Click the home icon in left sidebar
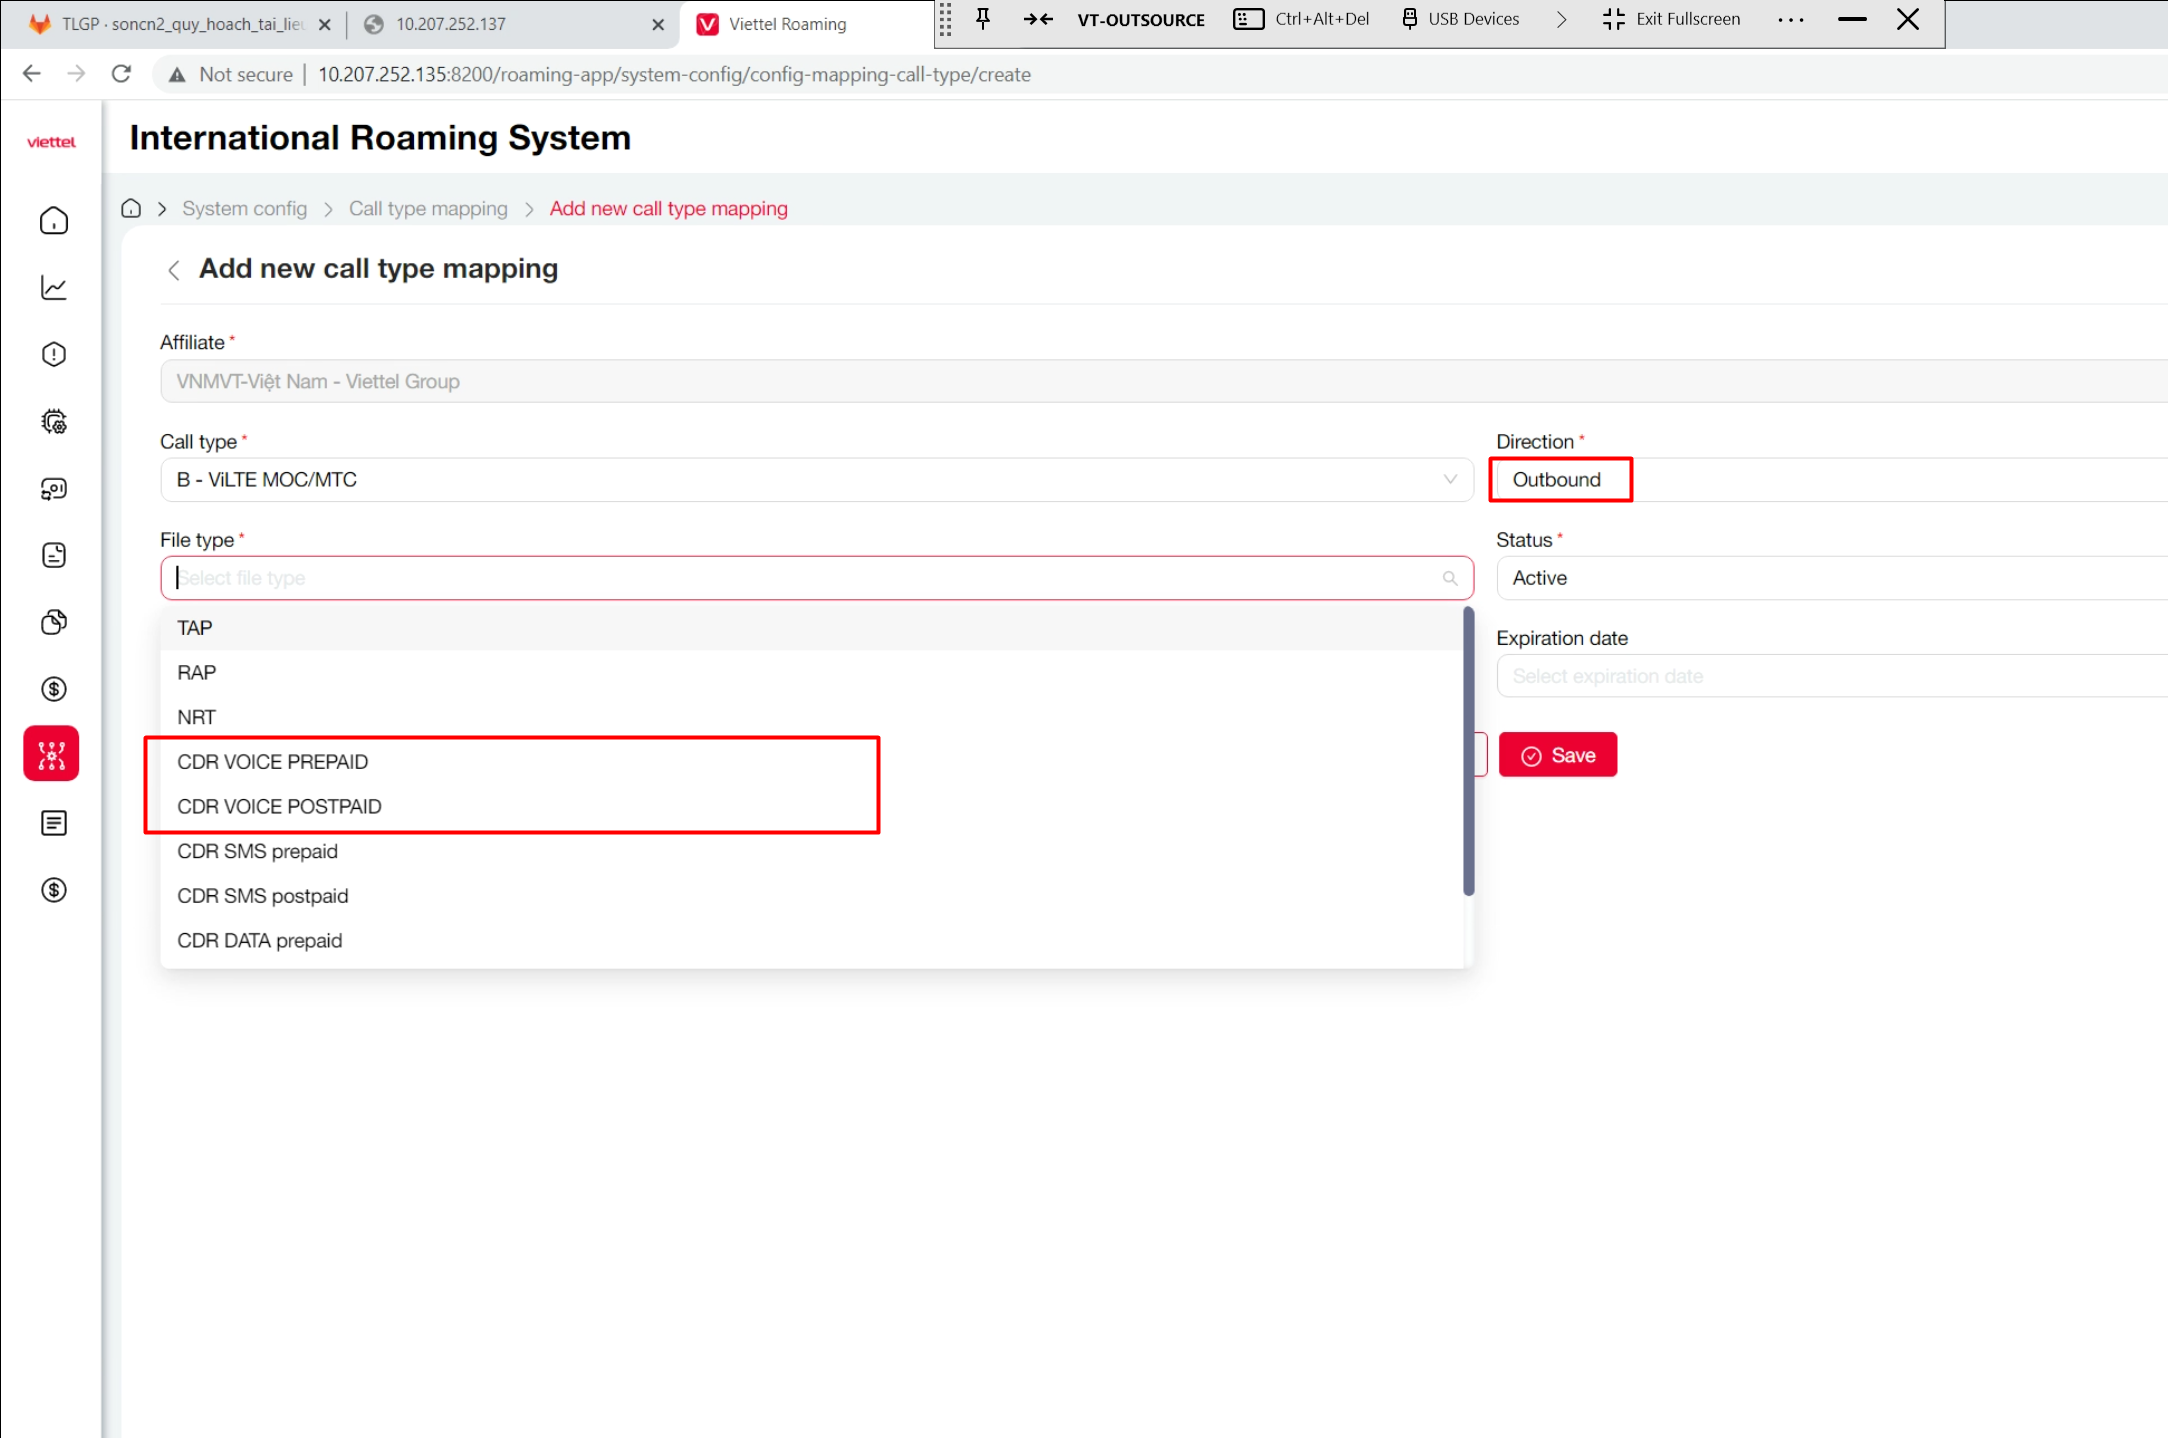 point(54,221)
